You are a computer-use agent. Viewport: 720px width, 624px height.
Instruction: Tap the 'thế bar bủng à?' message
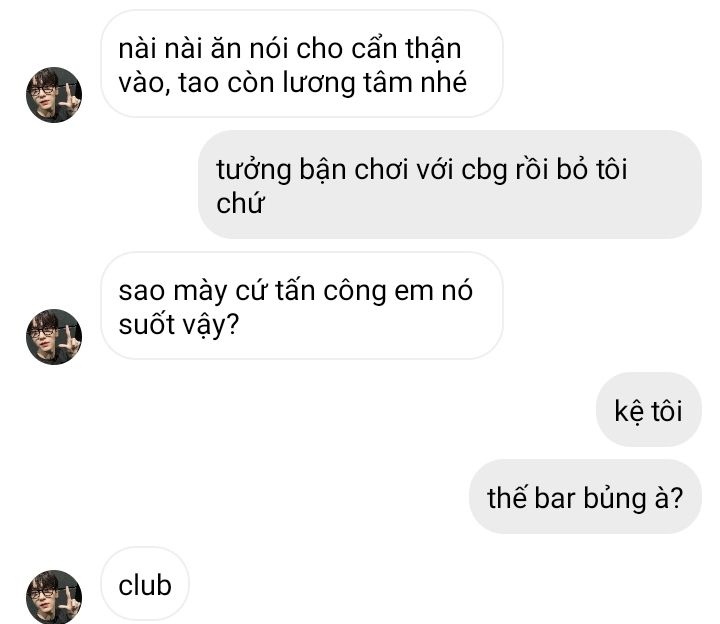585,496
